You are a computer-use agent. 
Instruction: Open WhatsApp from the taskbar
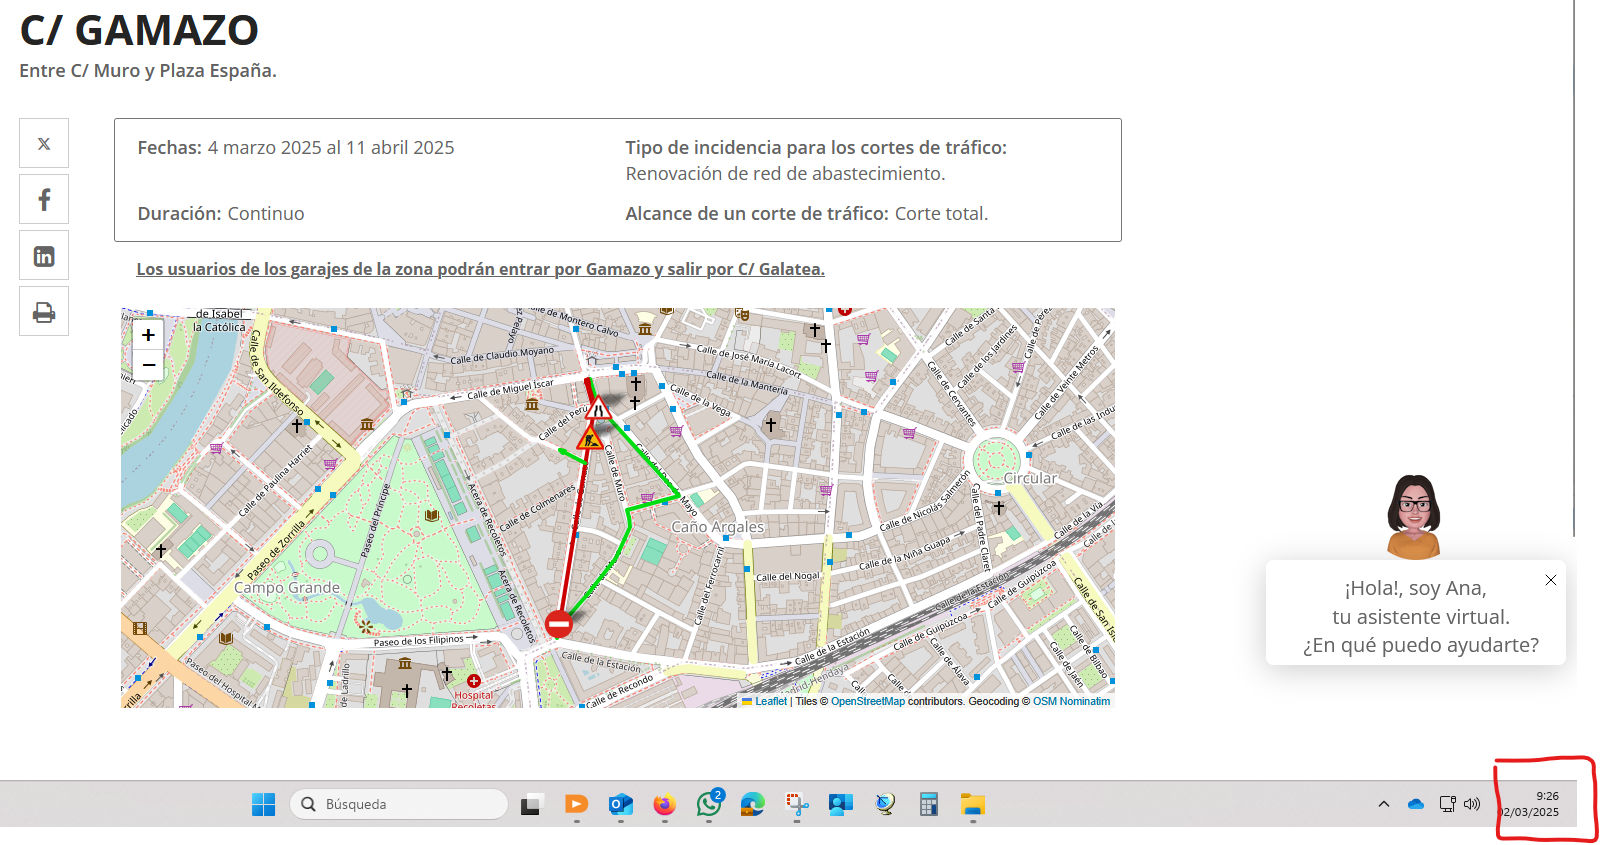(709, 804)
